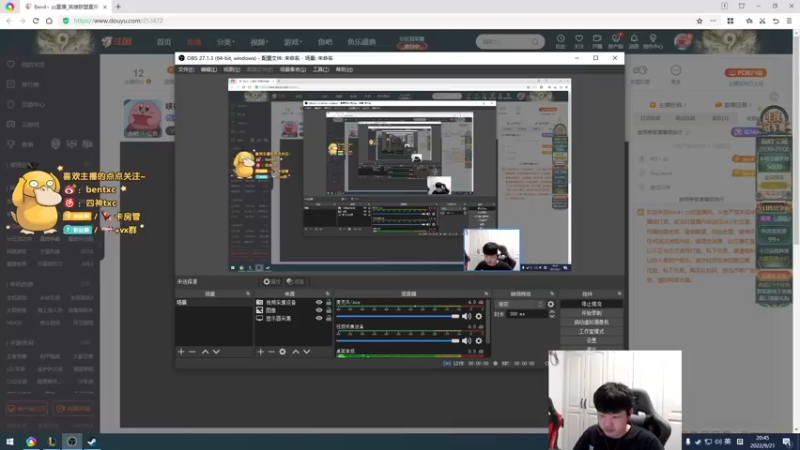Pop out the OBS Scenes dock using its header icon
The width and height of the screenshot is (800, 450).
pyautogui.click(x=248, y=294)
